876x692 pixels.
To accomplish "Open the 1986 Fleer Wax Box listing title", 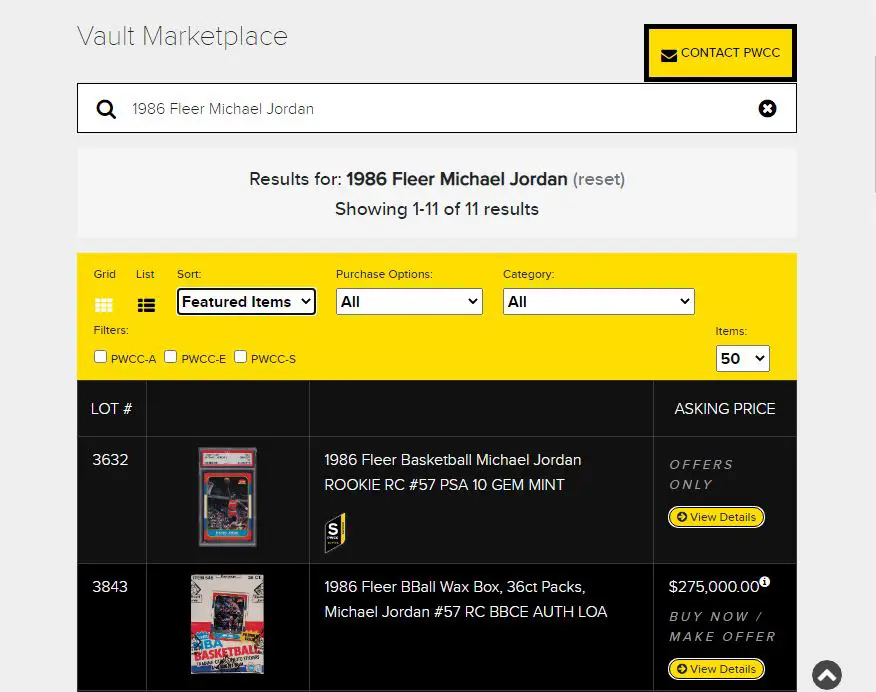I will coord(465,599).
